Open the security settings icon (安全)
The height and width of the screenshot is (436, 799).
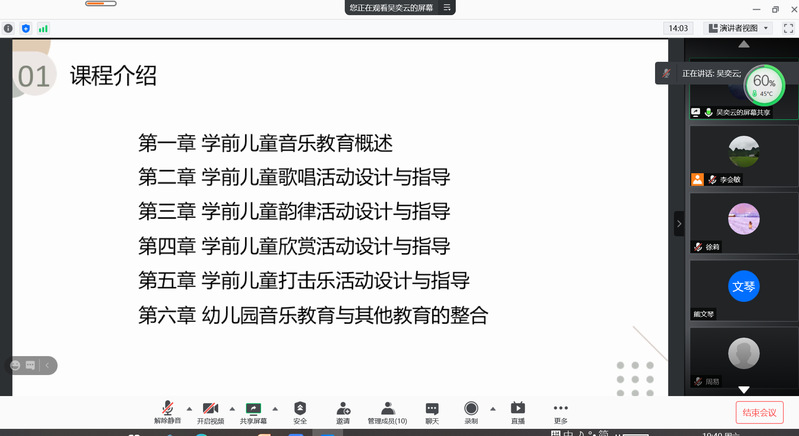(300, 409)
